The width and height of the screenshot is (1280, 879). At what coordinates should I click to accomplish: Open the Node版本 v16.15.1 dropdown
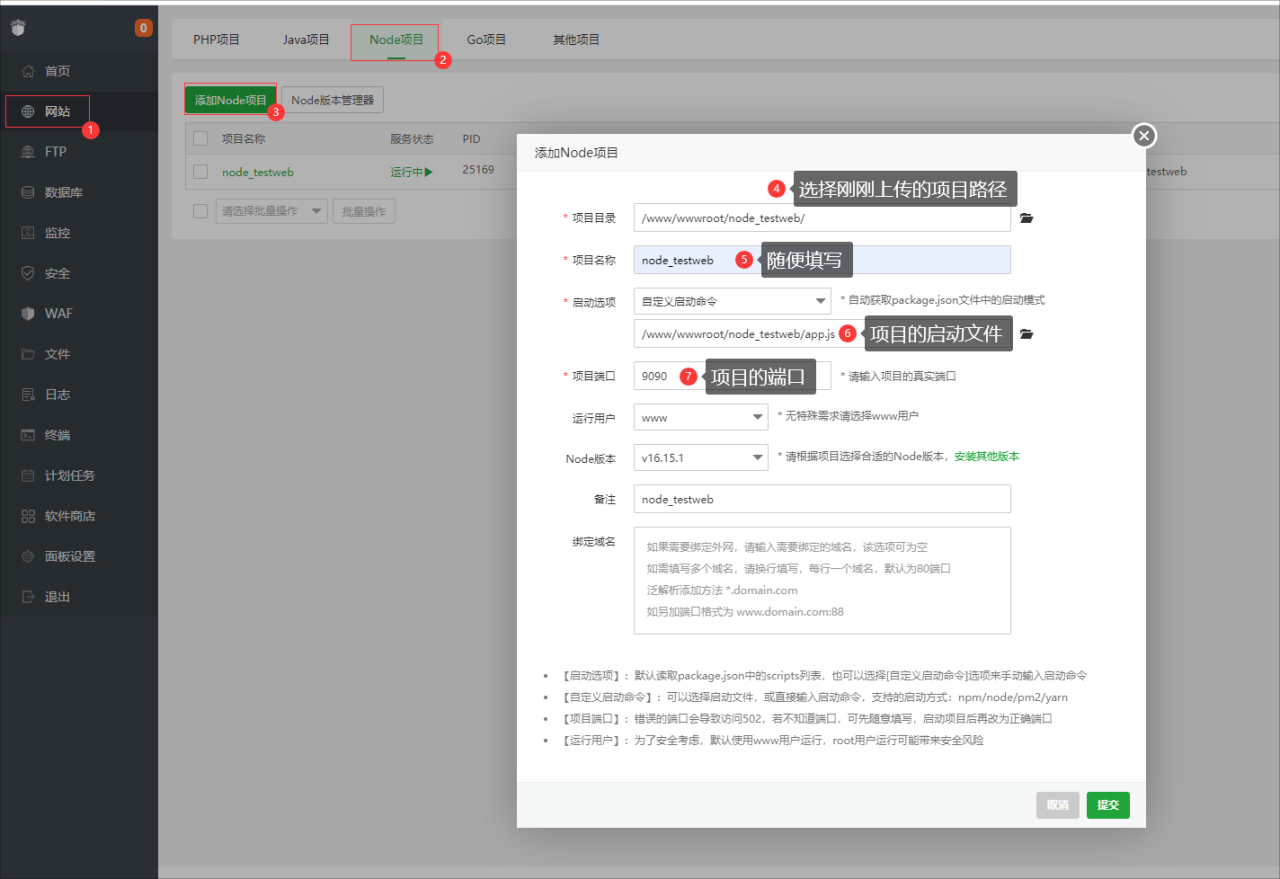700,457
